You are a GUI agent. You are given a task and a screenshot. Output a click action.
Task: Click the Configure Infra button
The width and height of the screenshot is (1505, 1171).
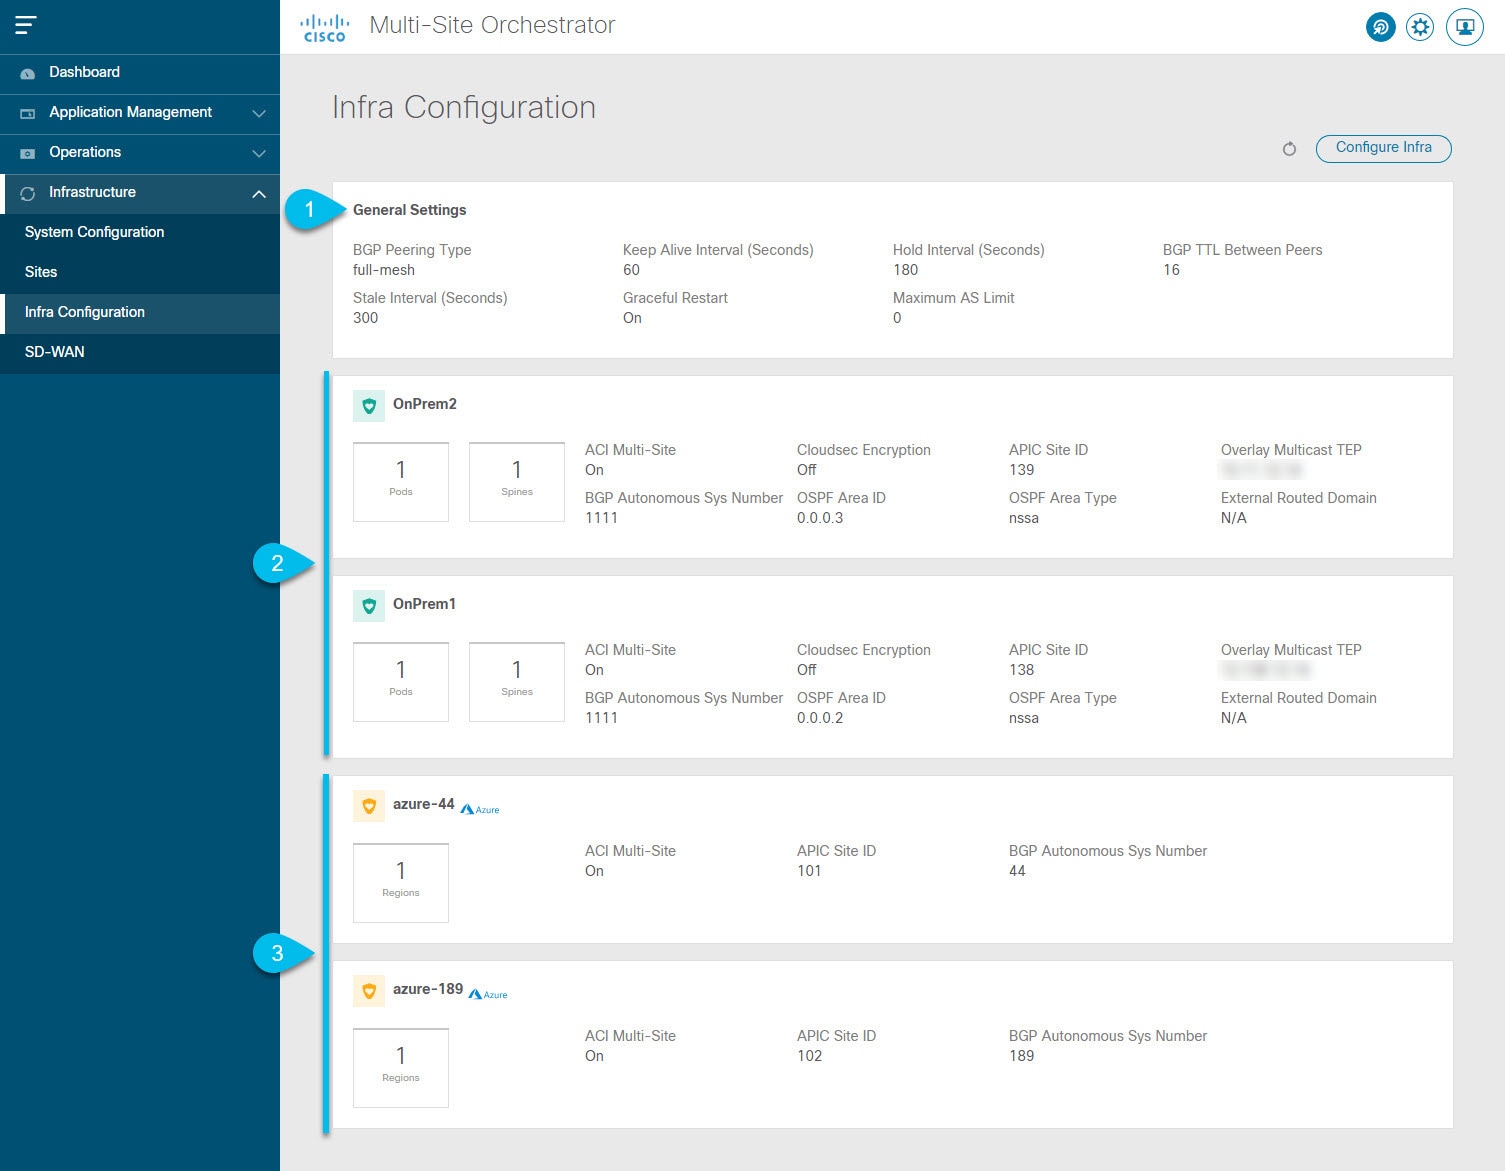(x=1384, y=148)
